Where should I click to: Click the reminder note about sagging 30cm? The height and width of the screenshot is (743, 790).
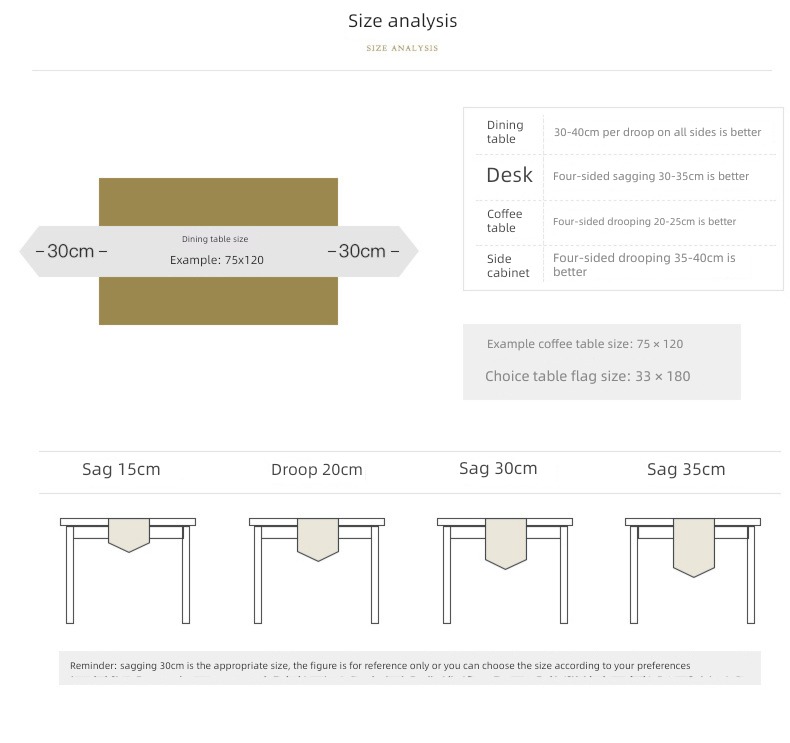[380, 665]
